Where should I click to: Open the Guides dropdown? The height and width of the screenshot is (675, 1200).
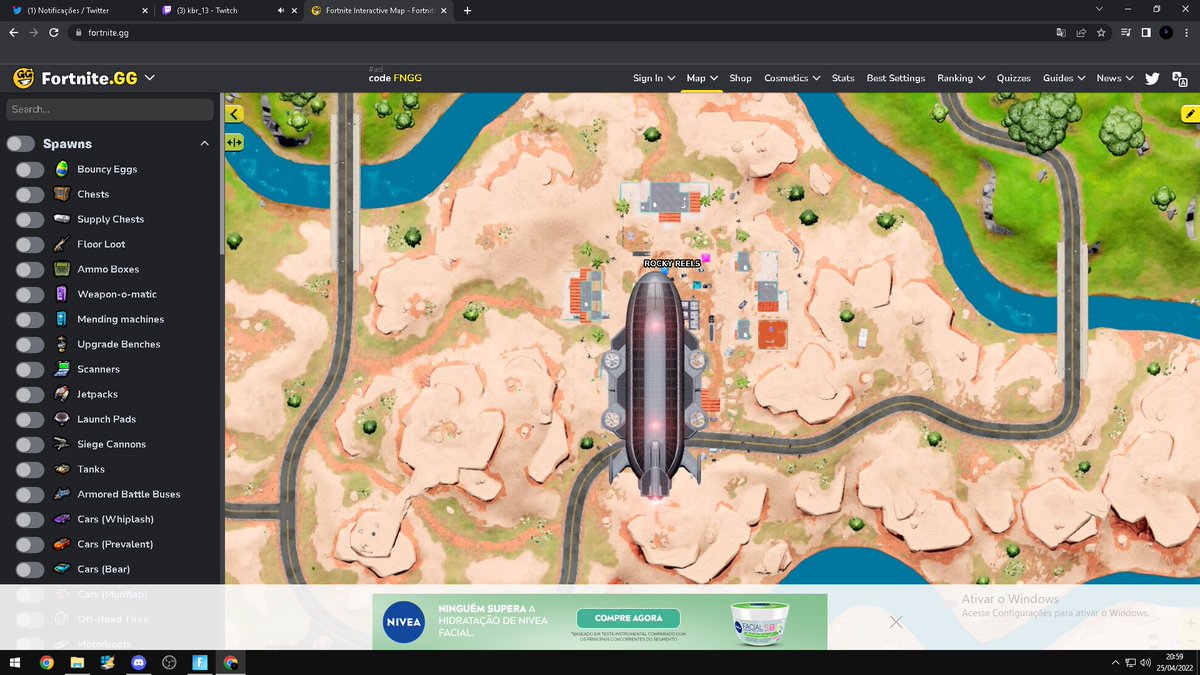pos(1064,78)
